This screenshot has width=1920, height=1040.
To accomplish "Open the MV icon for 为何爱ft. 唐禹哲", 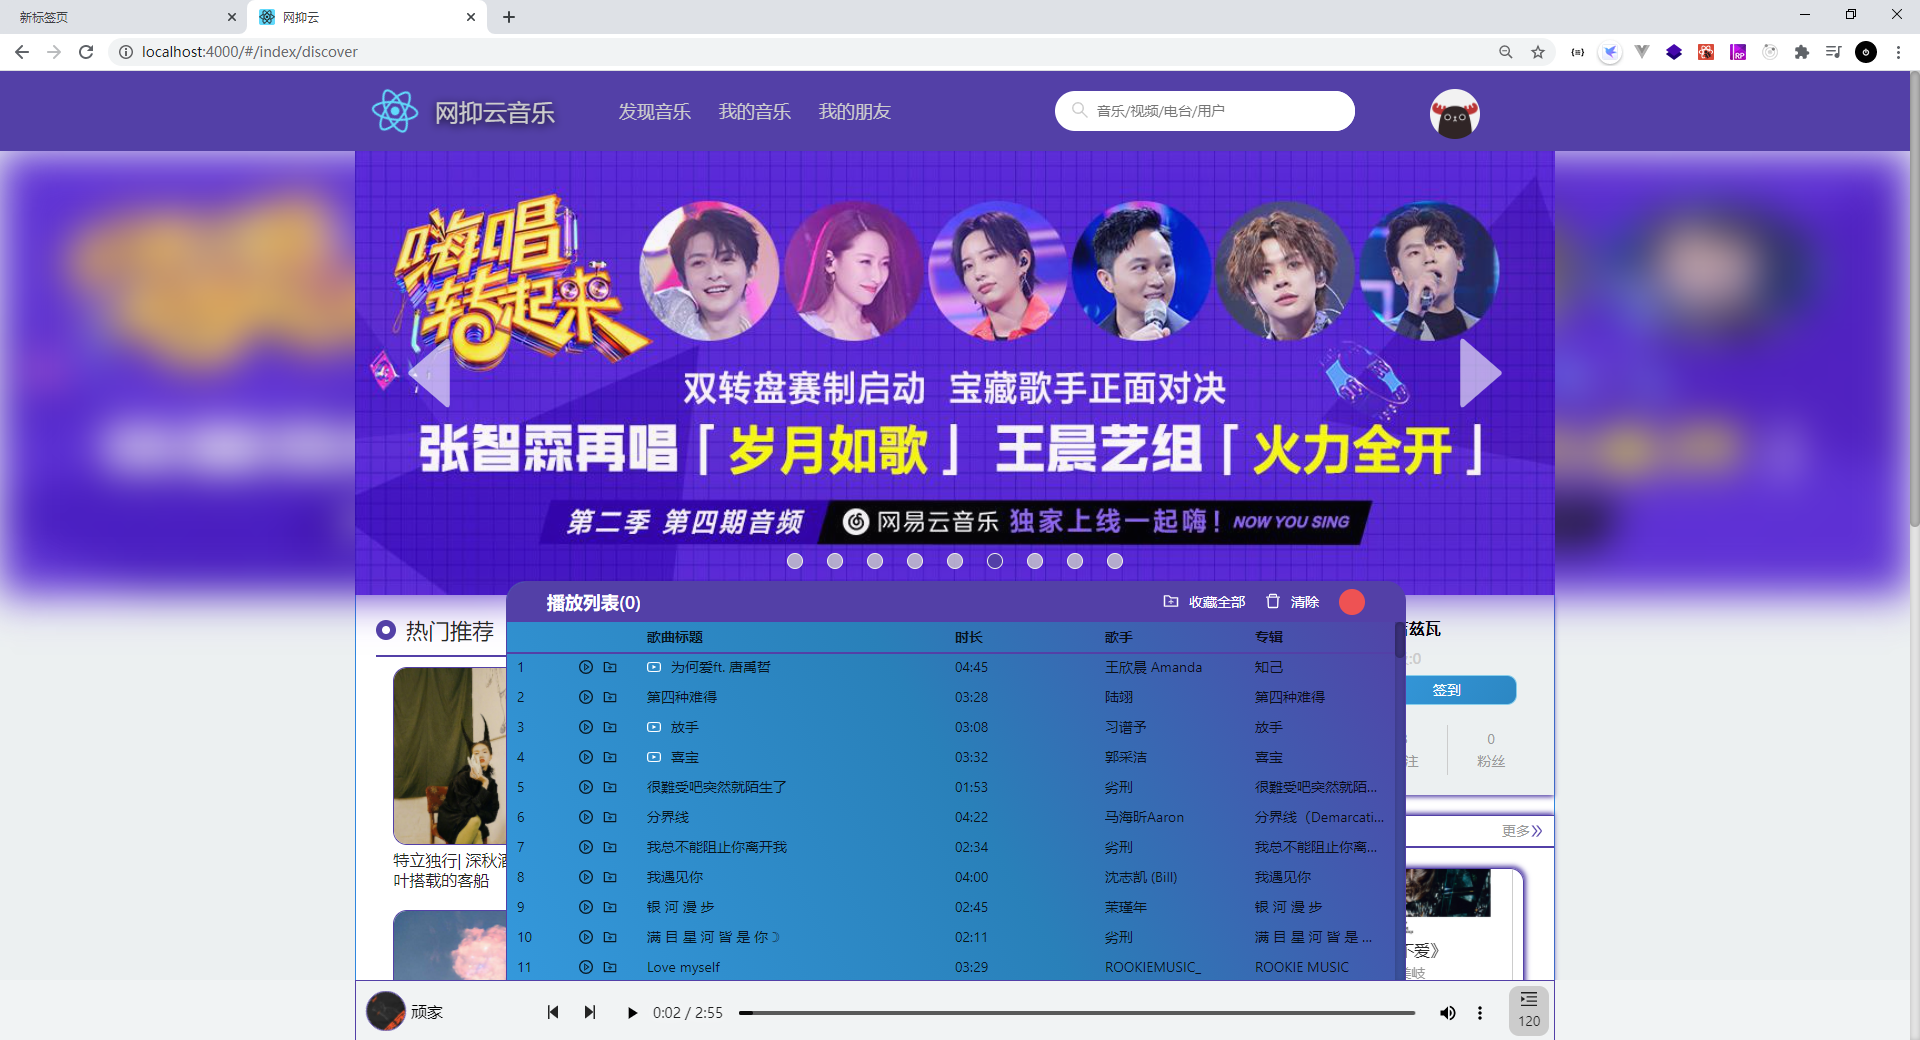I will pyautogui.click(x=654, y=667).
